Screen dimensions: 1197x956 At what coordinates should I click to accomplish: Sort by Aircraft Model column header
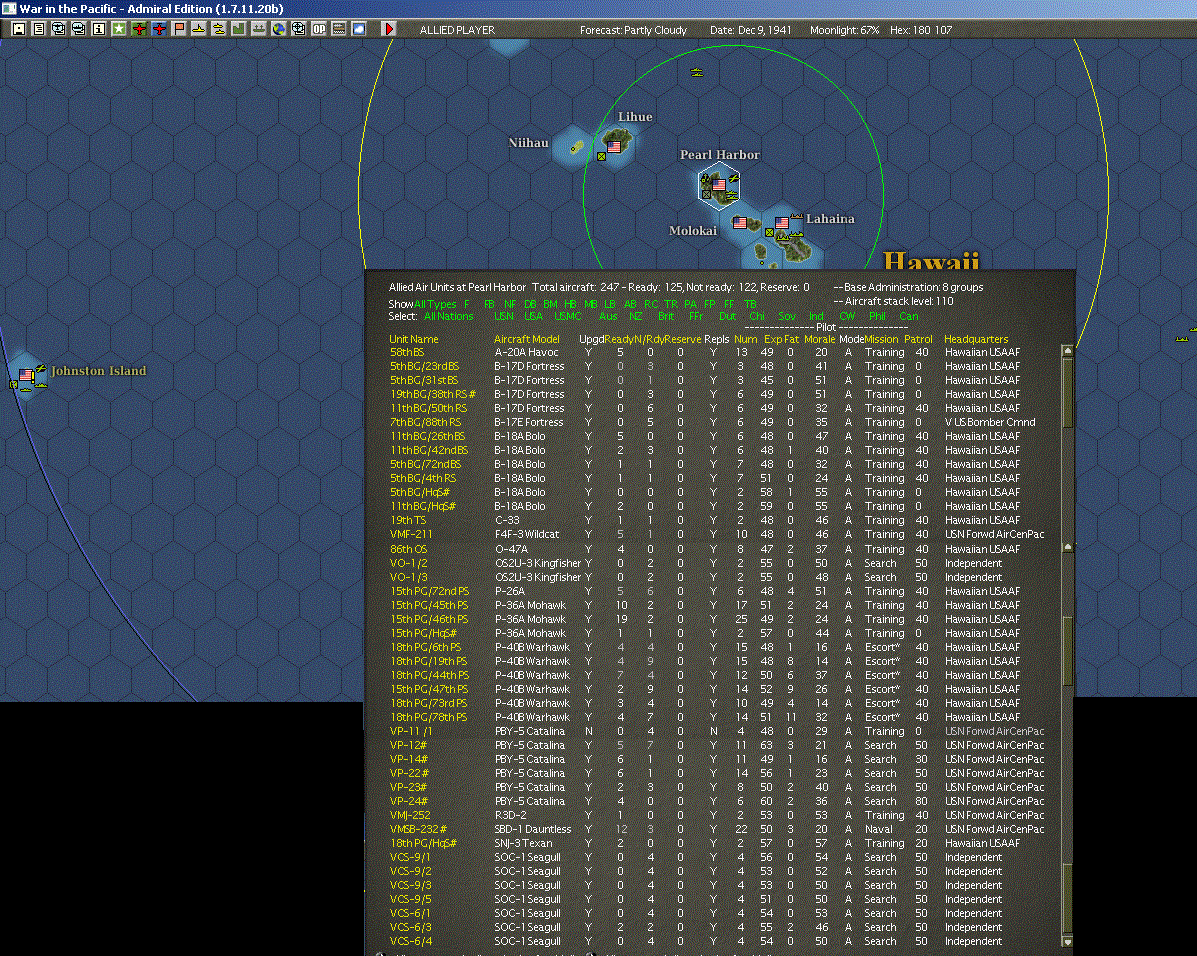tap(527, 339)
